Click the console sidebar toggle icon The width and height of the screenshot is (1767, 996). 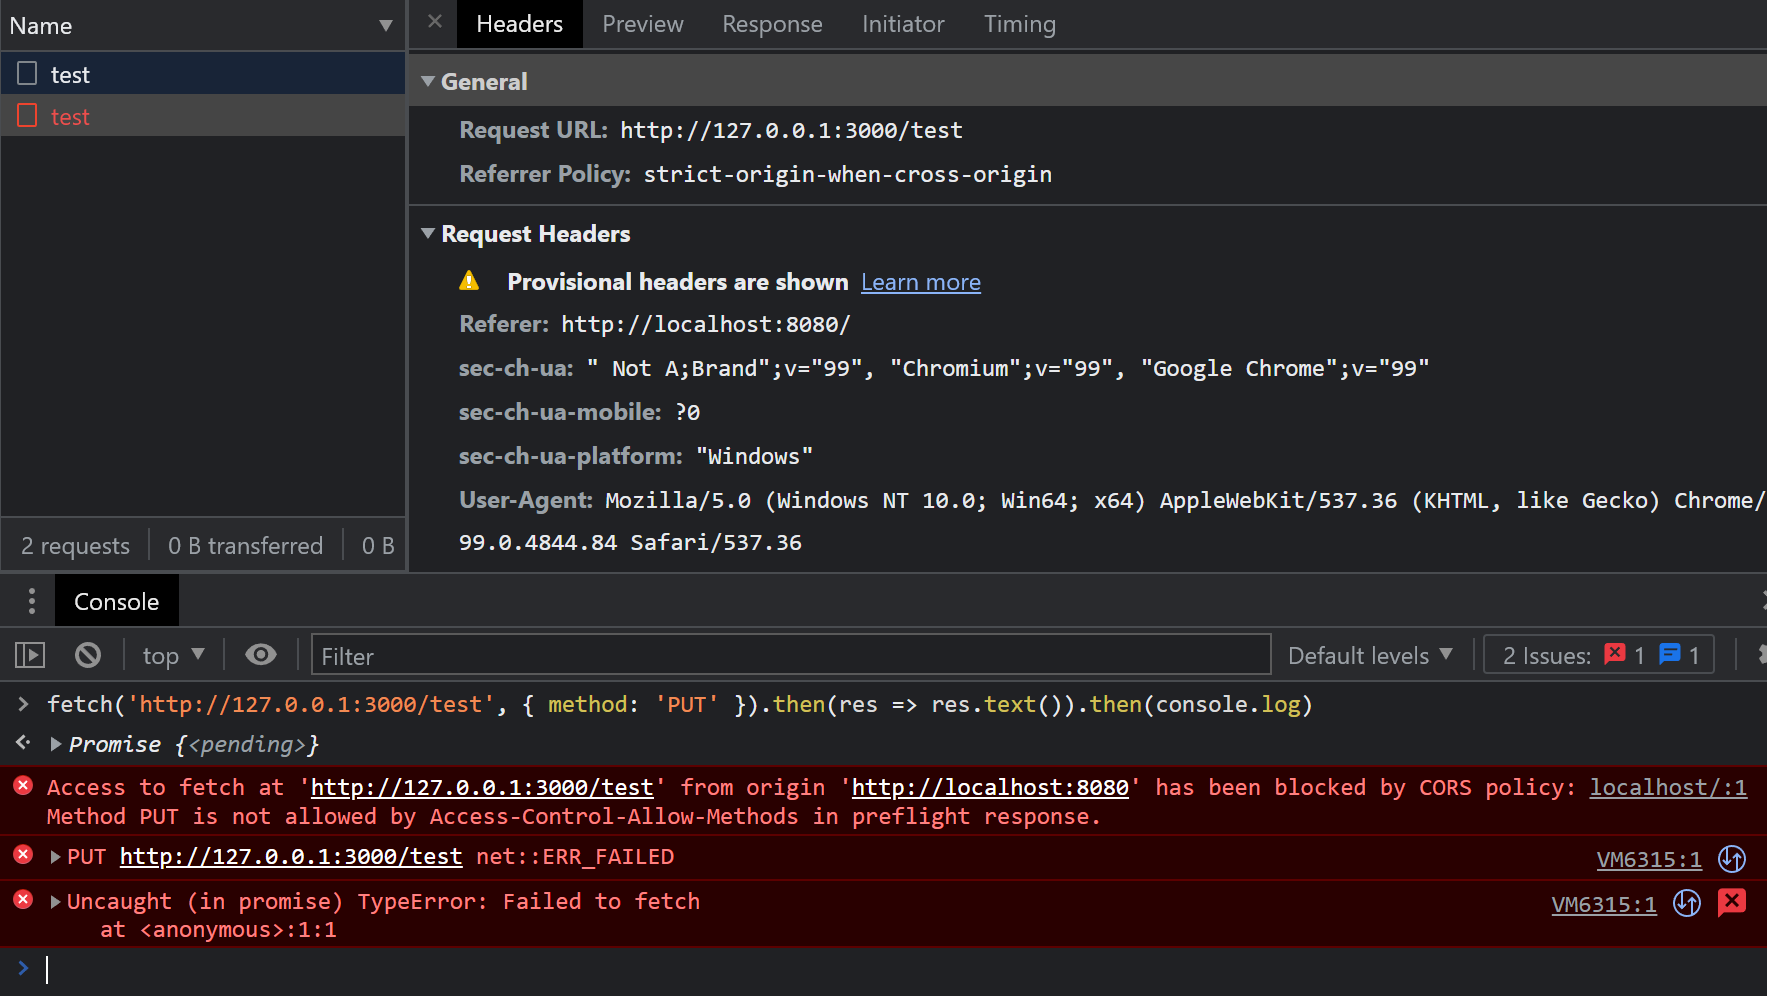30,655
